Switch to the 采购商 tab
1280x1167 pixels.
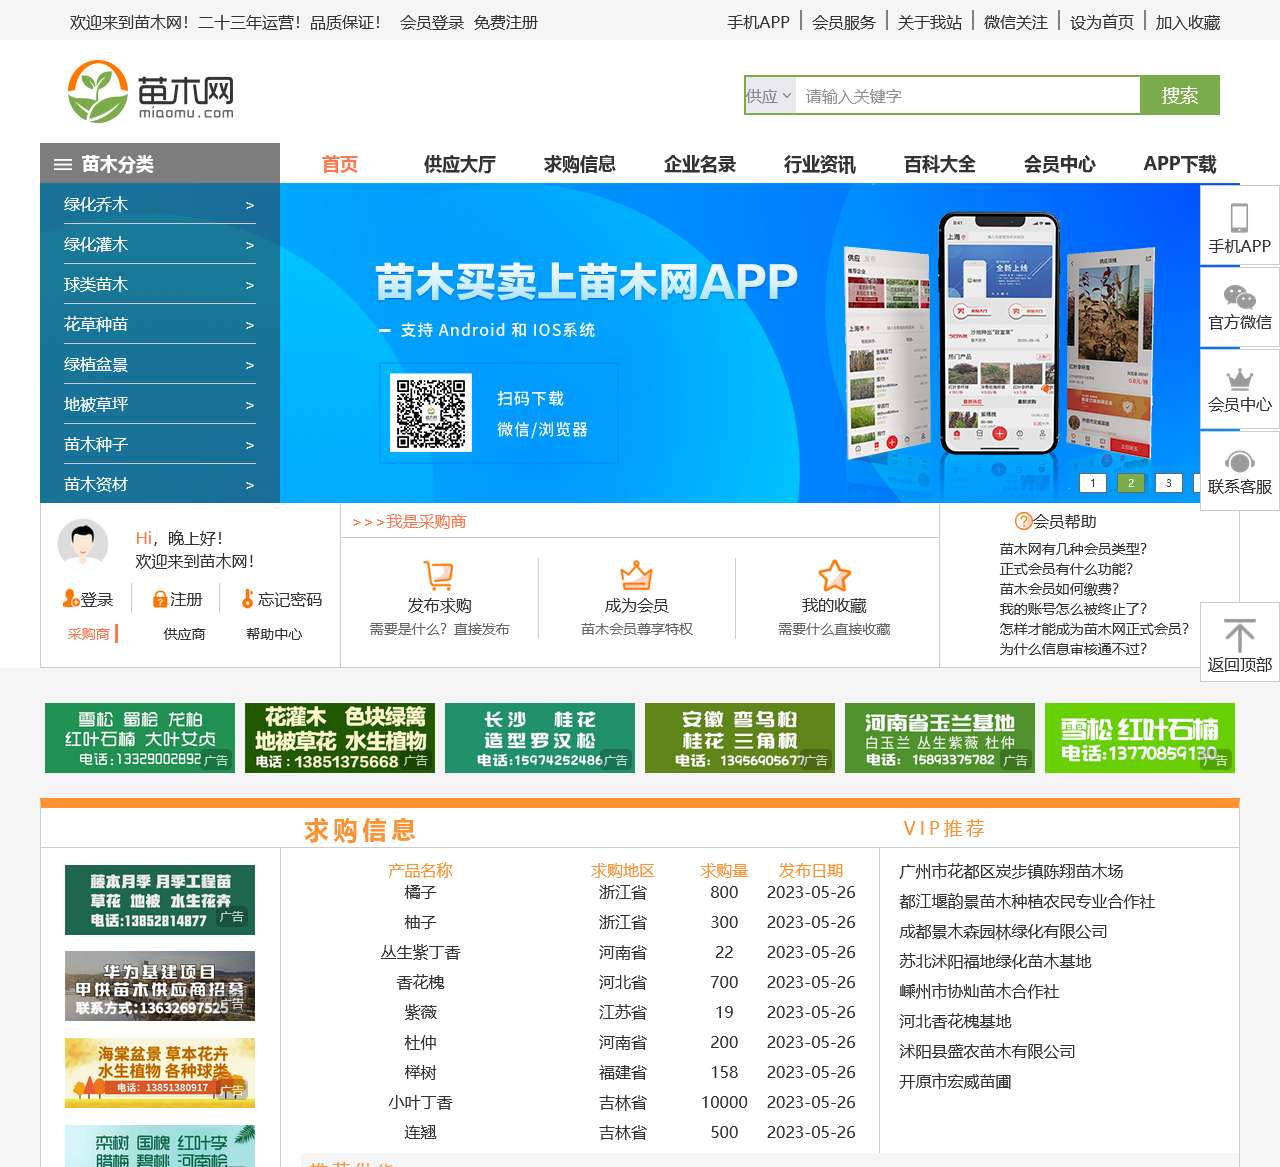click(88, 634)
